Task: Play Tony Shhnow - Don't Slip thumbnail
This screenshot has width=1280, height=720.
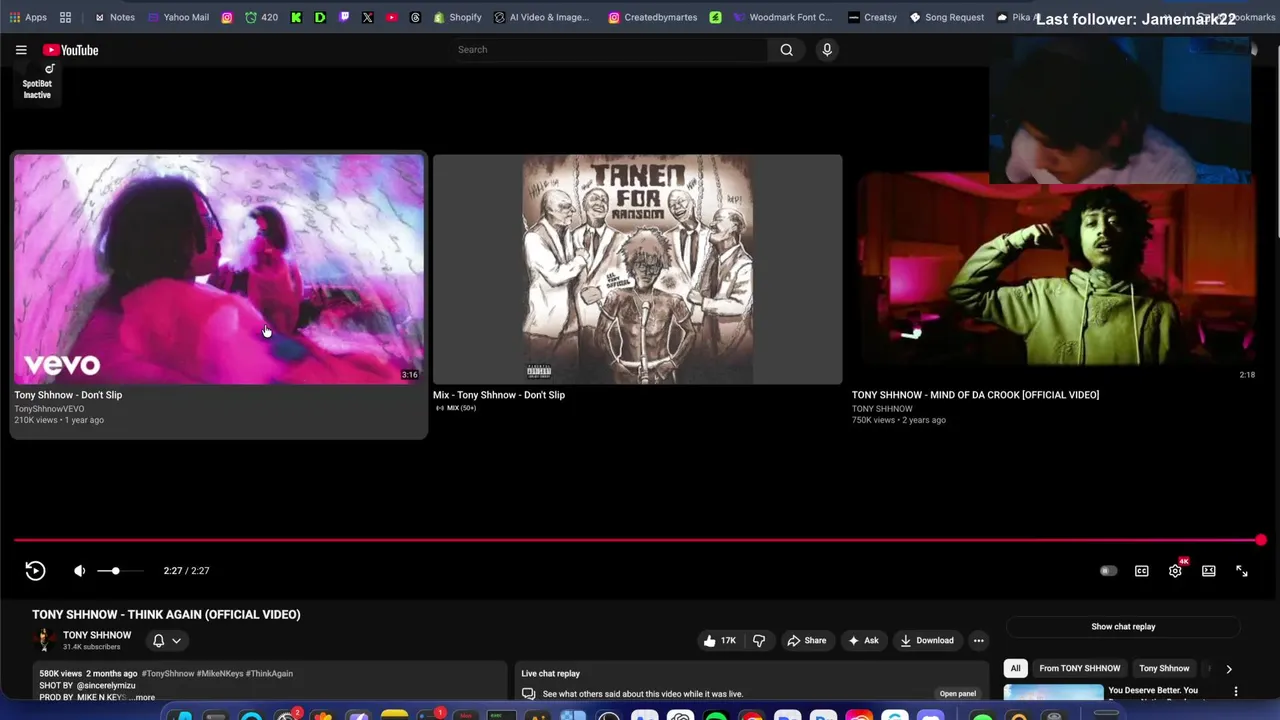Action: click(219, 269)
